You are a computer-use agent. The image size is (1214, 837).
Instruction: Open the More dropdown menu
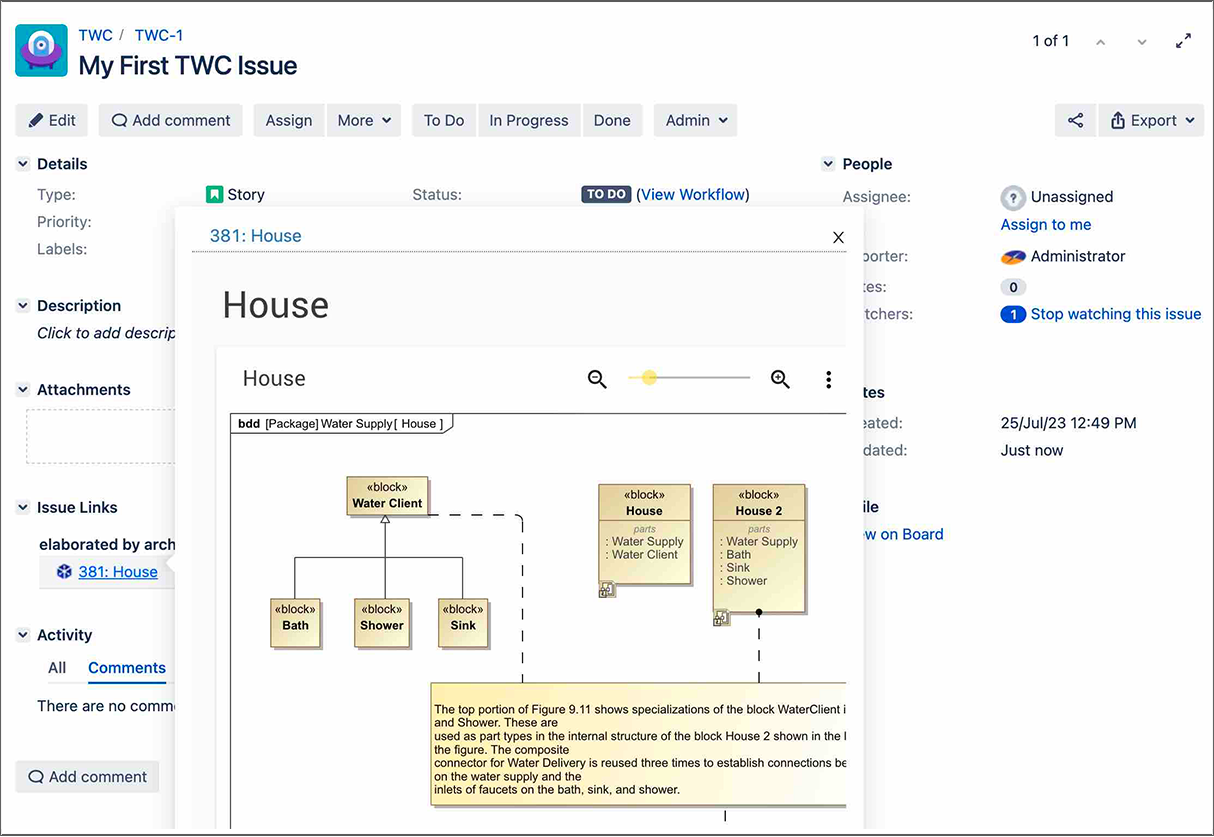[363, 121]
